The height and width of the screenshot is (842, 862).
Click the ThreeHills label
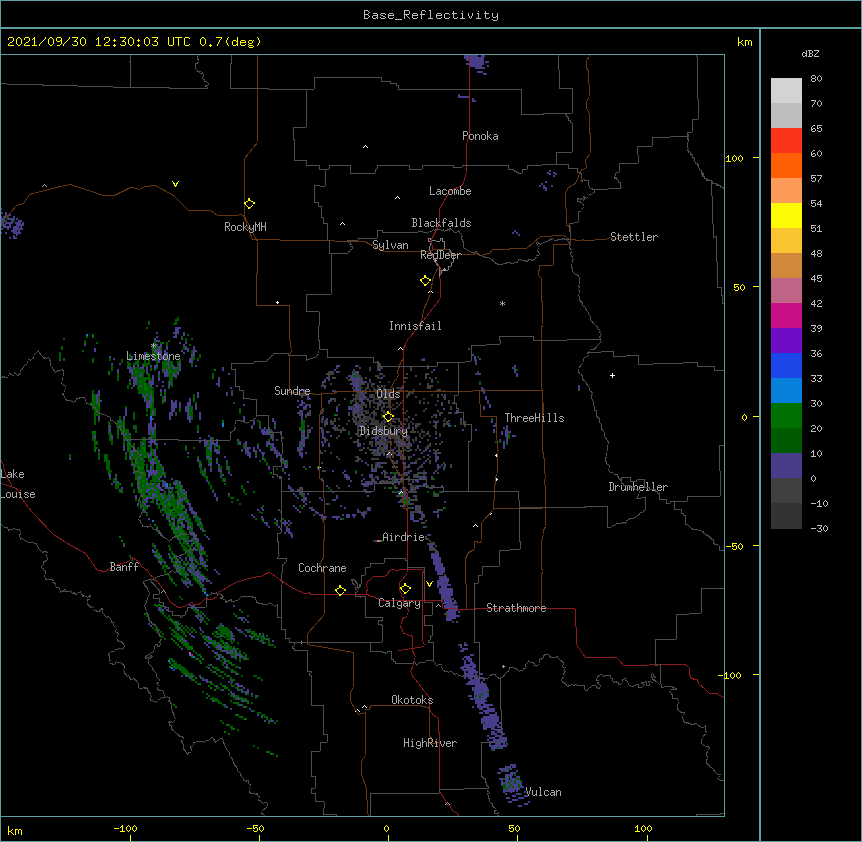(534, 418)
